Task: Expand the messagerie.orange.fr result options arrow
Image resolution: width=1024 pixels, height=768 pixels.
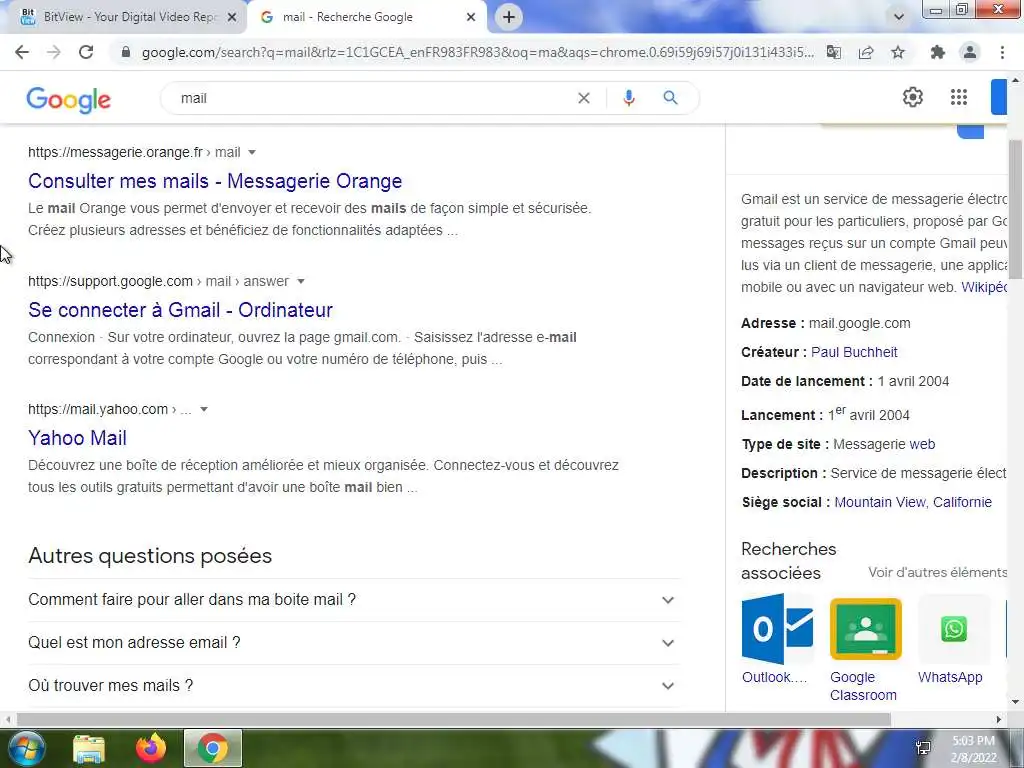Action: click(x=252, y=152)
